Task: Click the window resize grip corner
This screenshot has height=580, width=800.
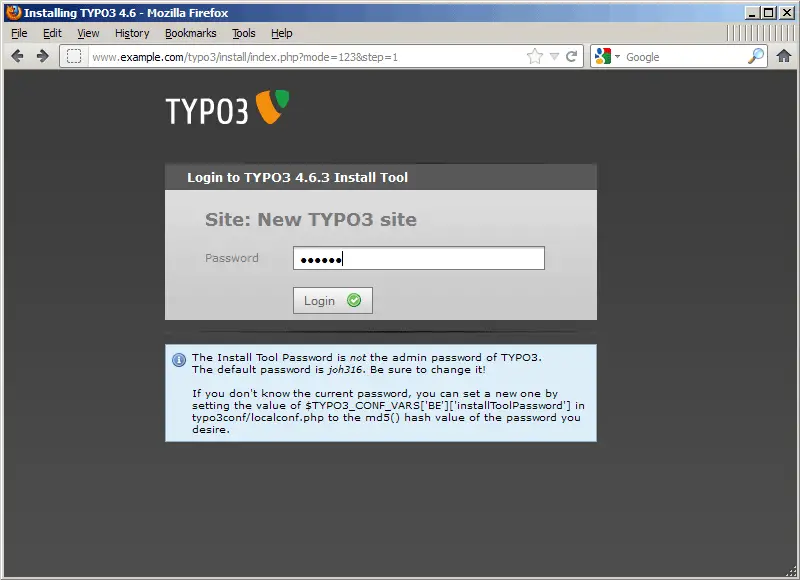Action: (791, 572)
